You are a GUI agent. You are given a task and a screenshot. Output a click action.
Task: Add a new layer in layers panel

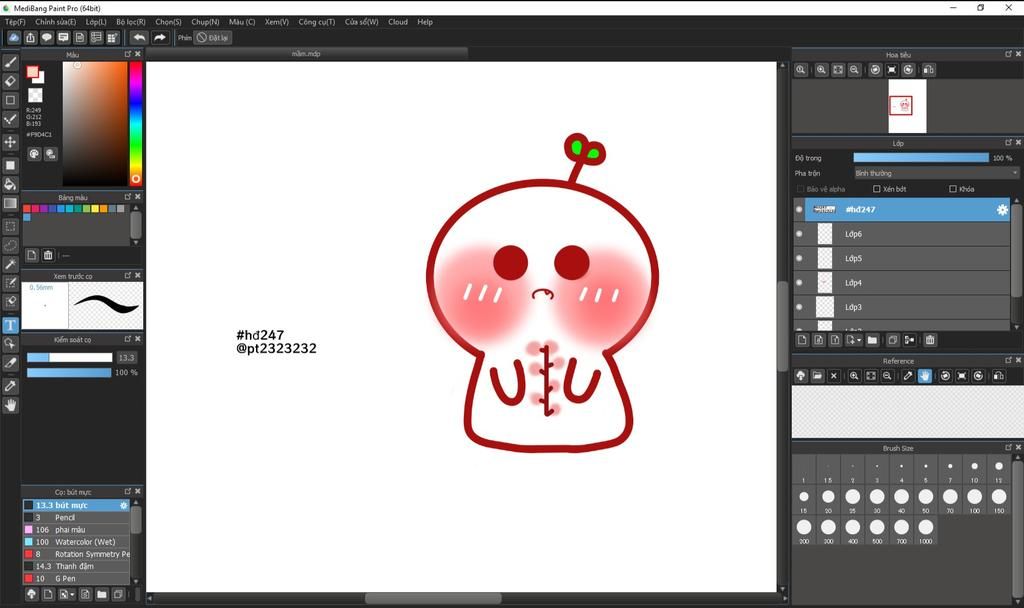tap(803, 340)
